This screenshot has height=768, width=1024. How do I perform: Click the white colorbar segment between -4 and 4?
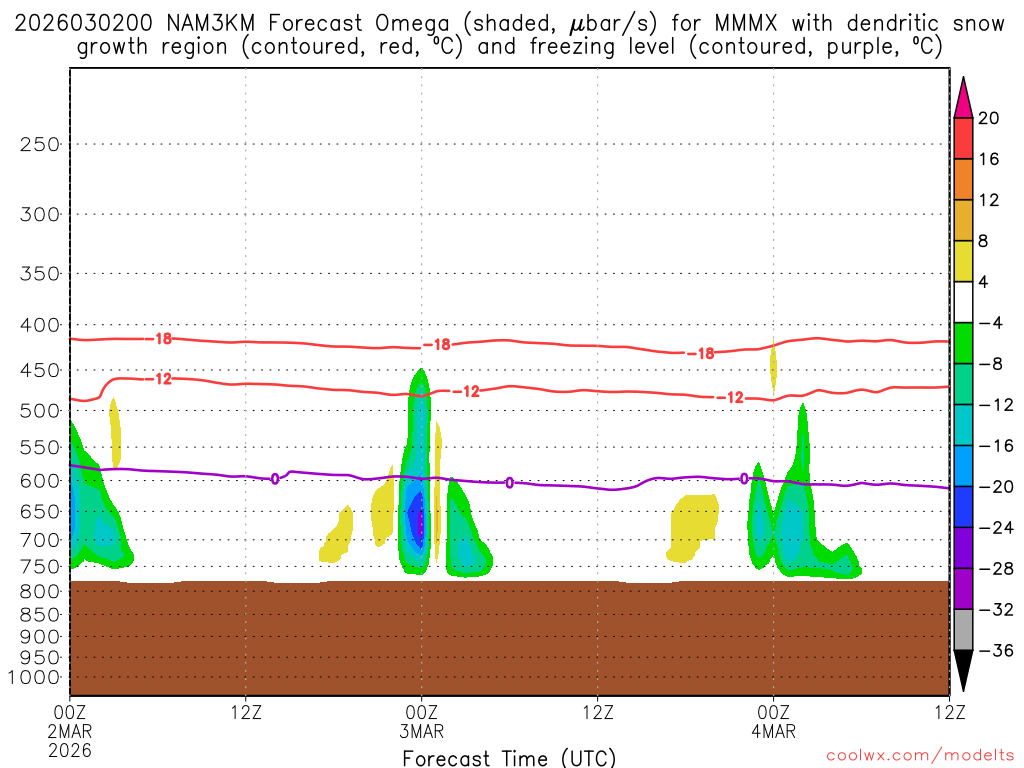click(963, 302)
